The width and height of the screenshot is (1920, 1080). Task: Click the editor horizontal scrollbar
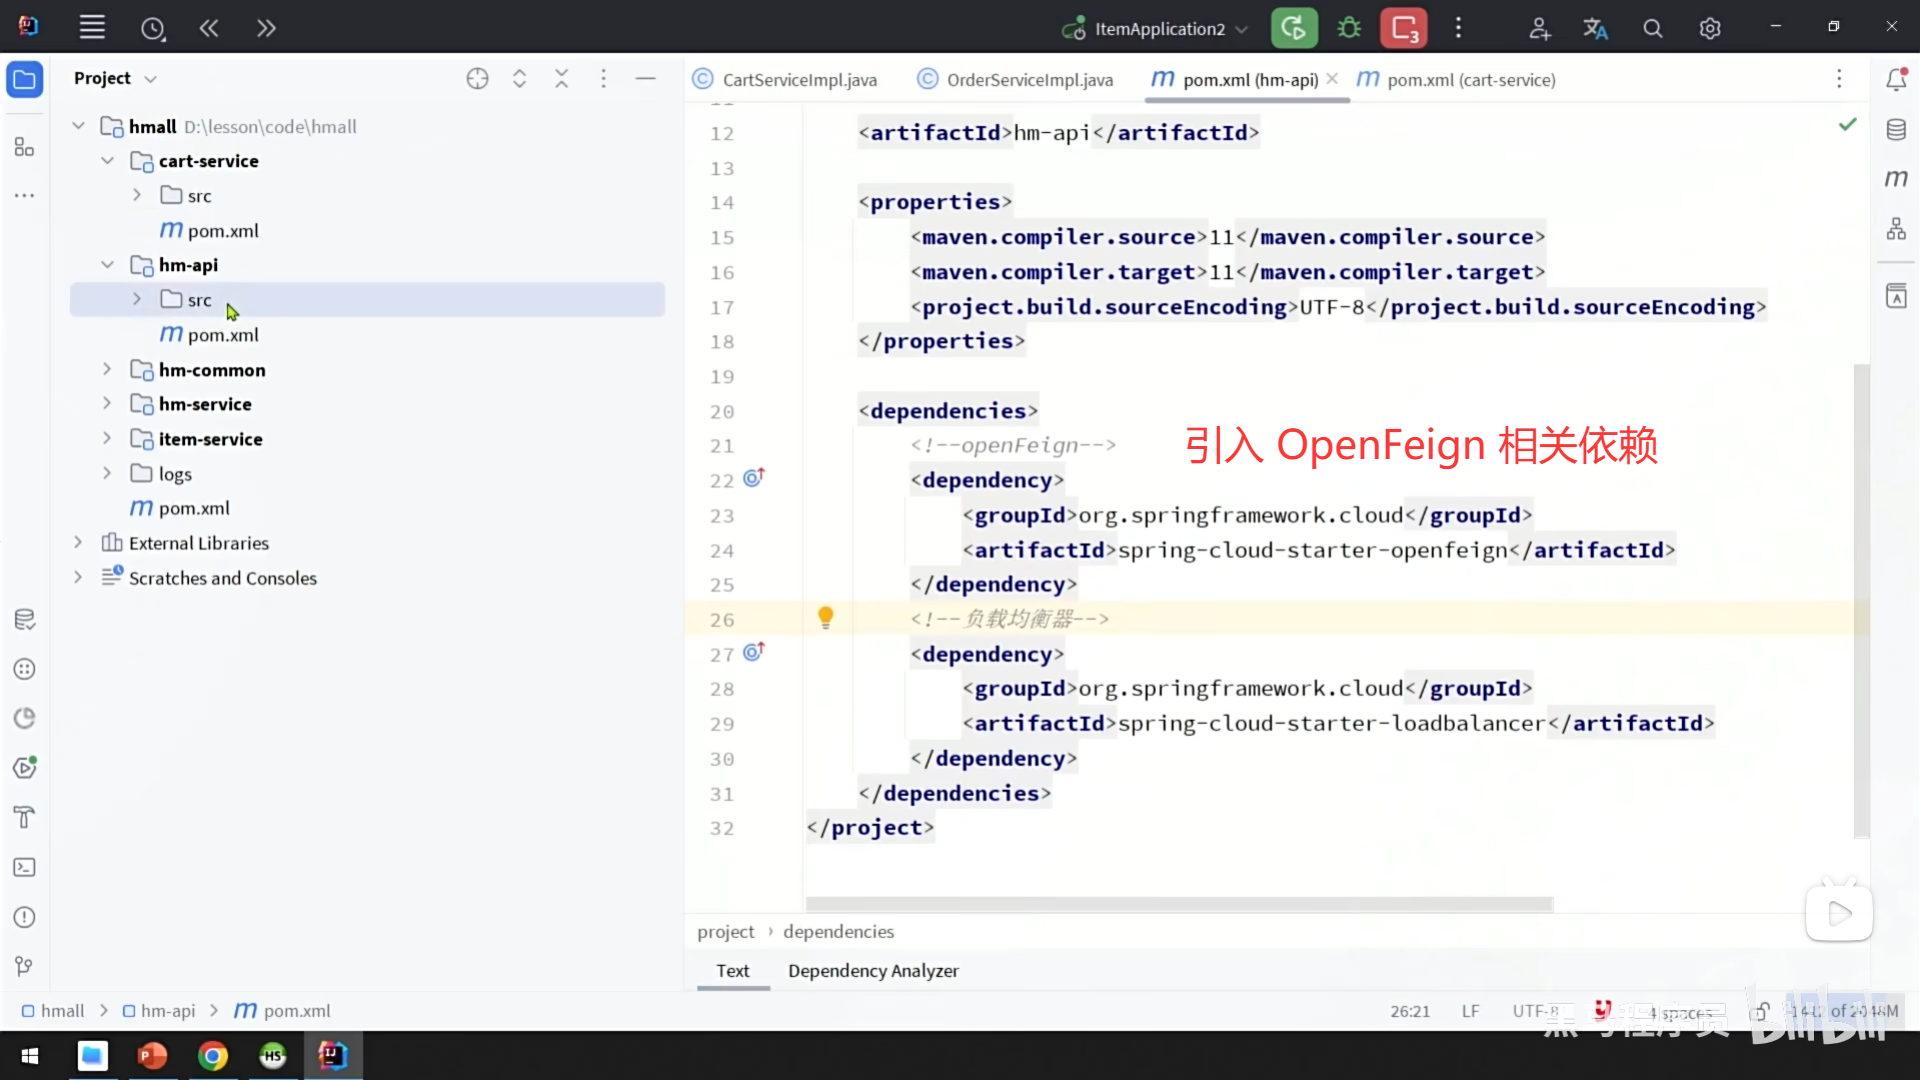click(x=1178, y=904)
